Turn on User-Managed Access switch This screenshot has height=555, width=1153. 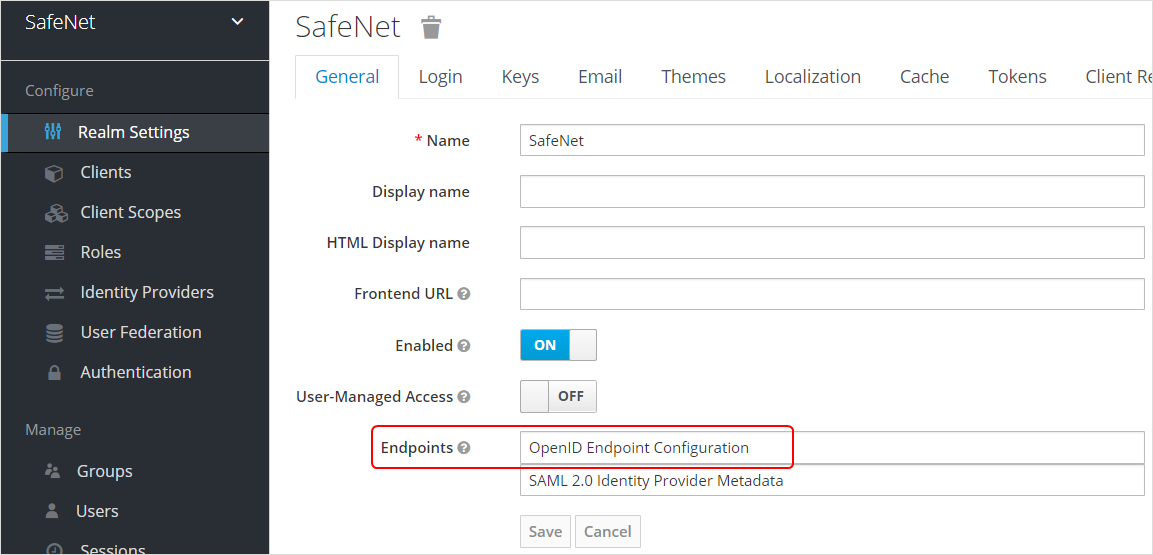coord(558,396)
